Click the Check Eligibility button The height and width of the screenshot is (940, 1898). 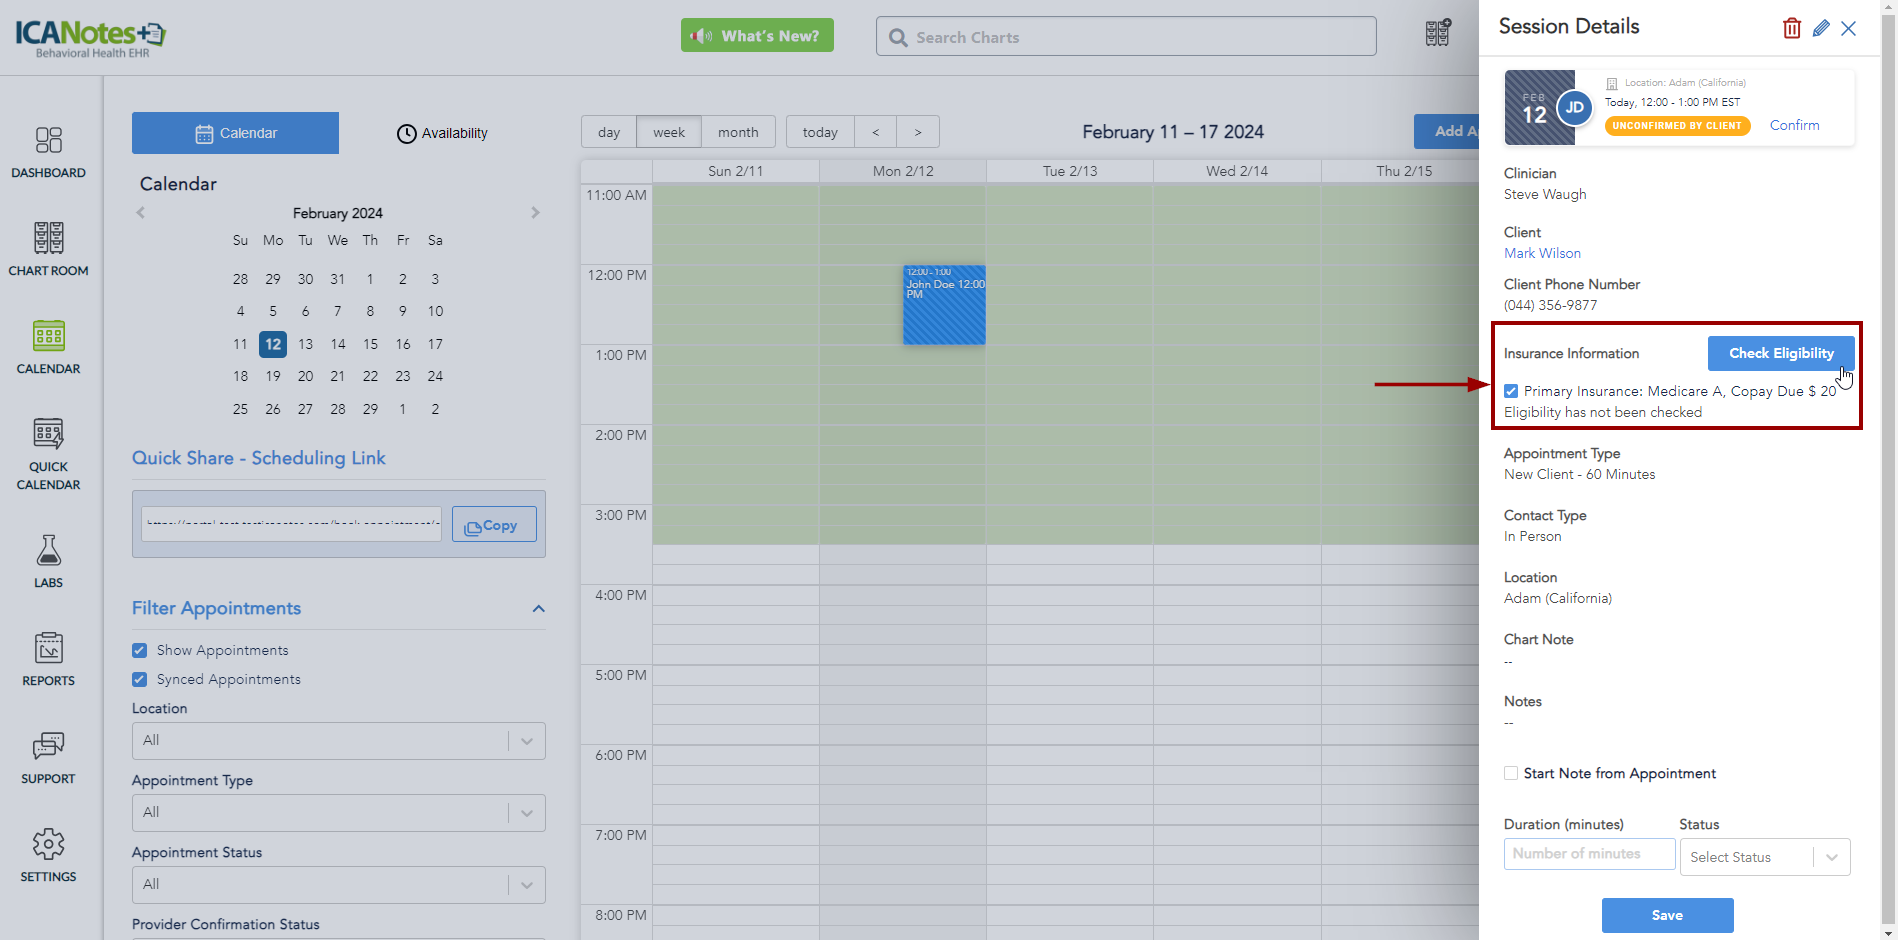coord(1780,353)
